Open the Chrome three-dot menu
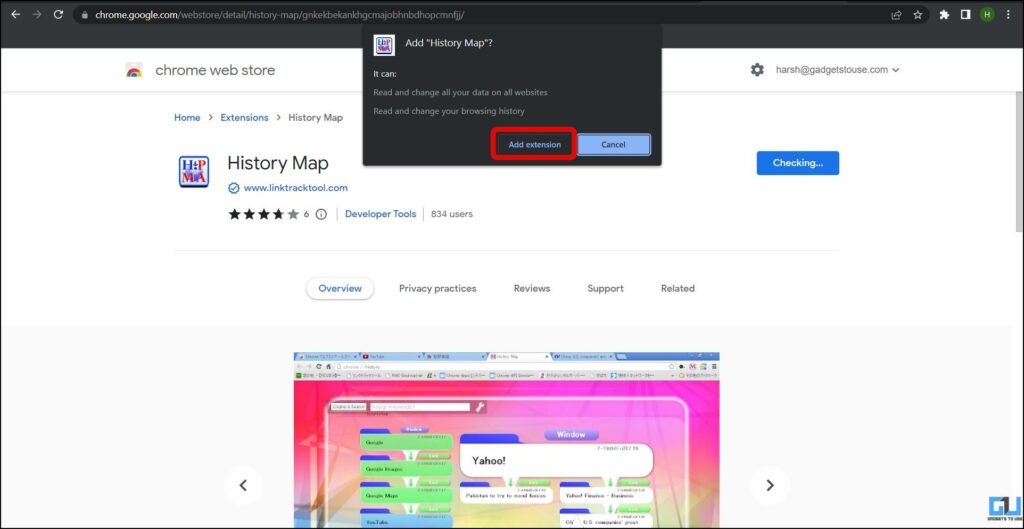 click(x=1008, y=14)
